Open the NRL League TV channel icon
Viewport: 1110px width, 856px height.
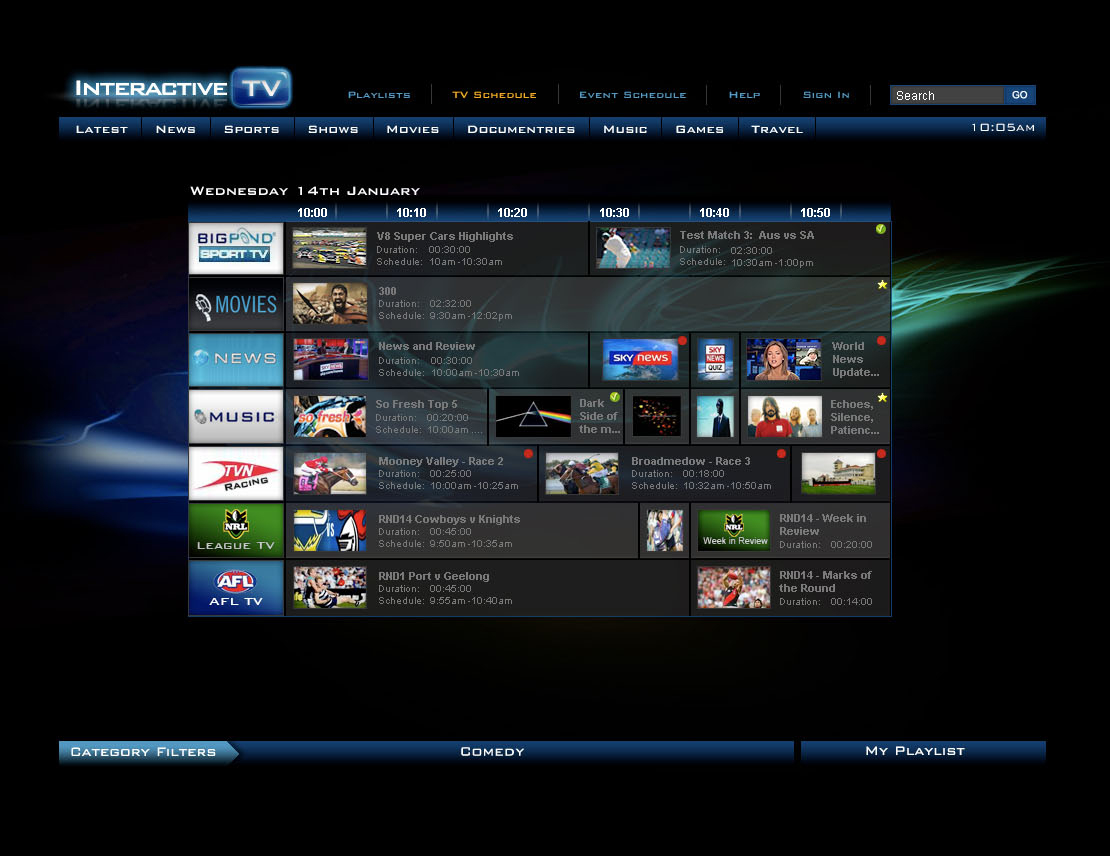[x=235, y=529]
